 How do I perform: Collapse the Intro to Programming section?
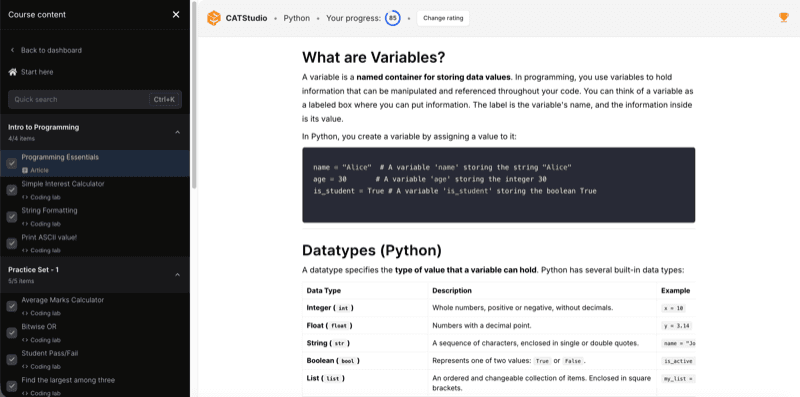pyautogui.click(x=178, y=132)
